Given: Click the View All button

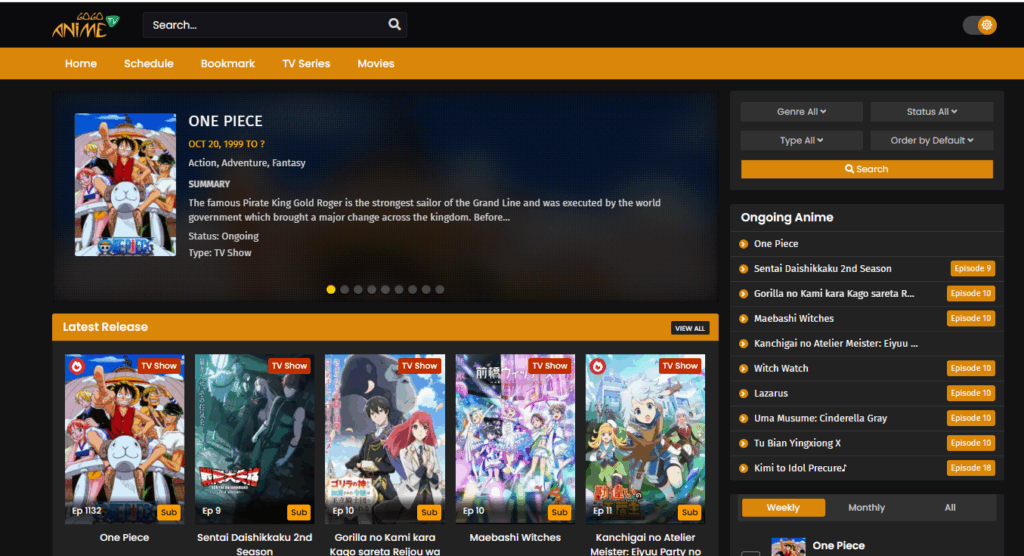Looking at the screenshot, I should point(690,328).
